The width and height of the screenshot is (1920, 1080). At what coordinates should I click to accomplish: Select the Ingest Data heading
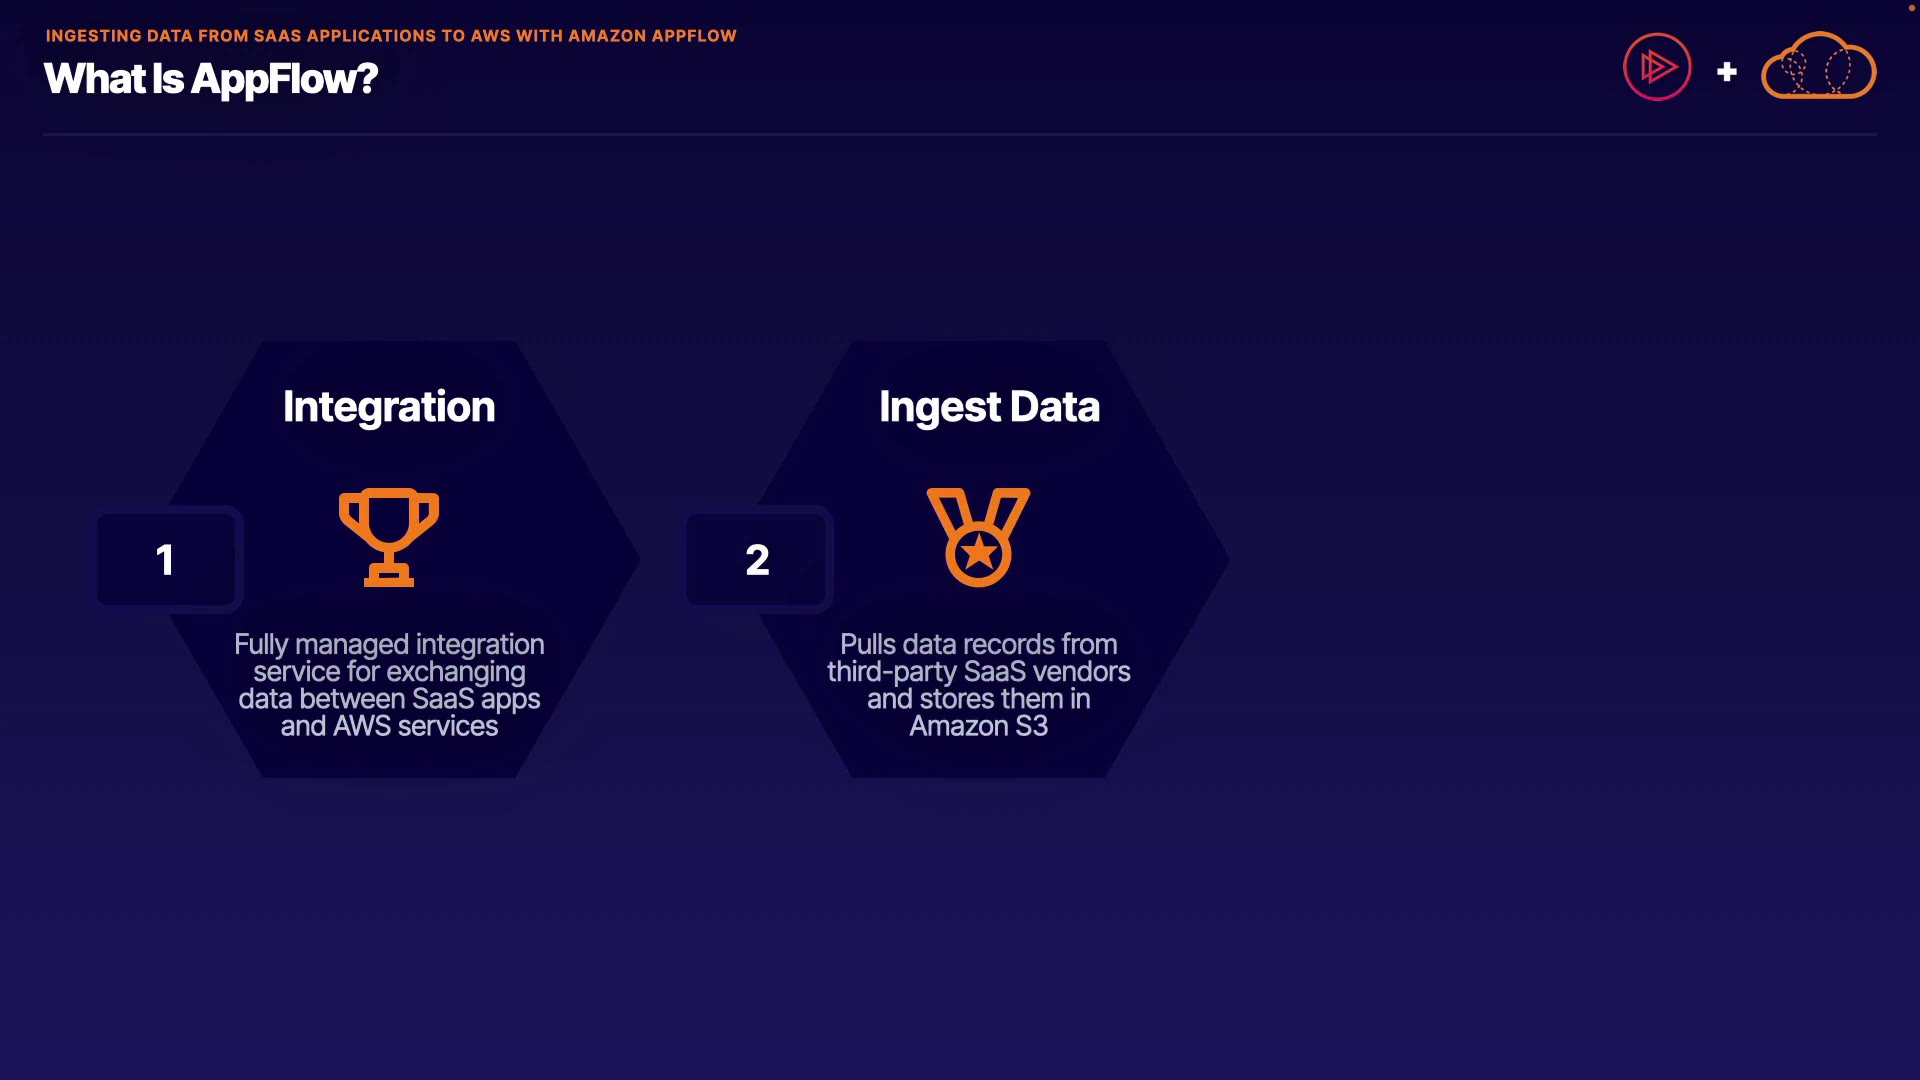[x=989, y=407]
